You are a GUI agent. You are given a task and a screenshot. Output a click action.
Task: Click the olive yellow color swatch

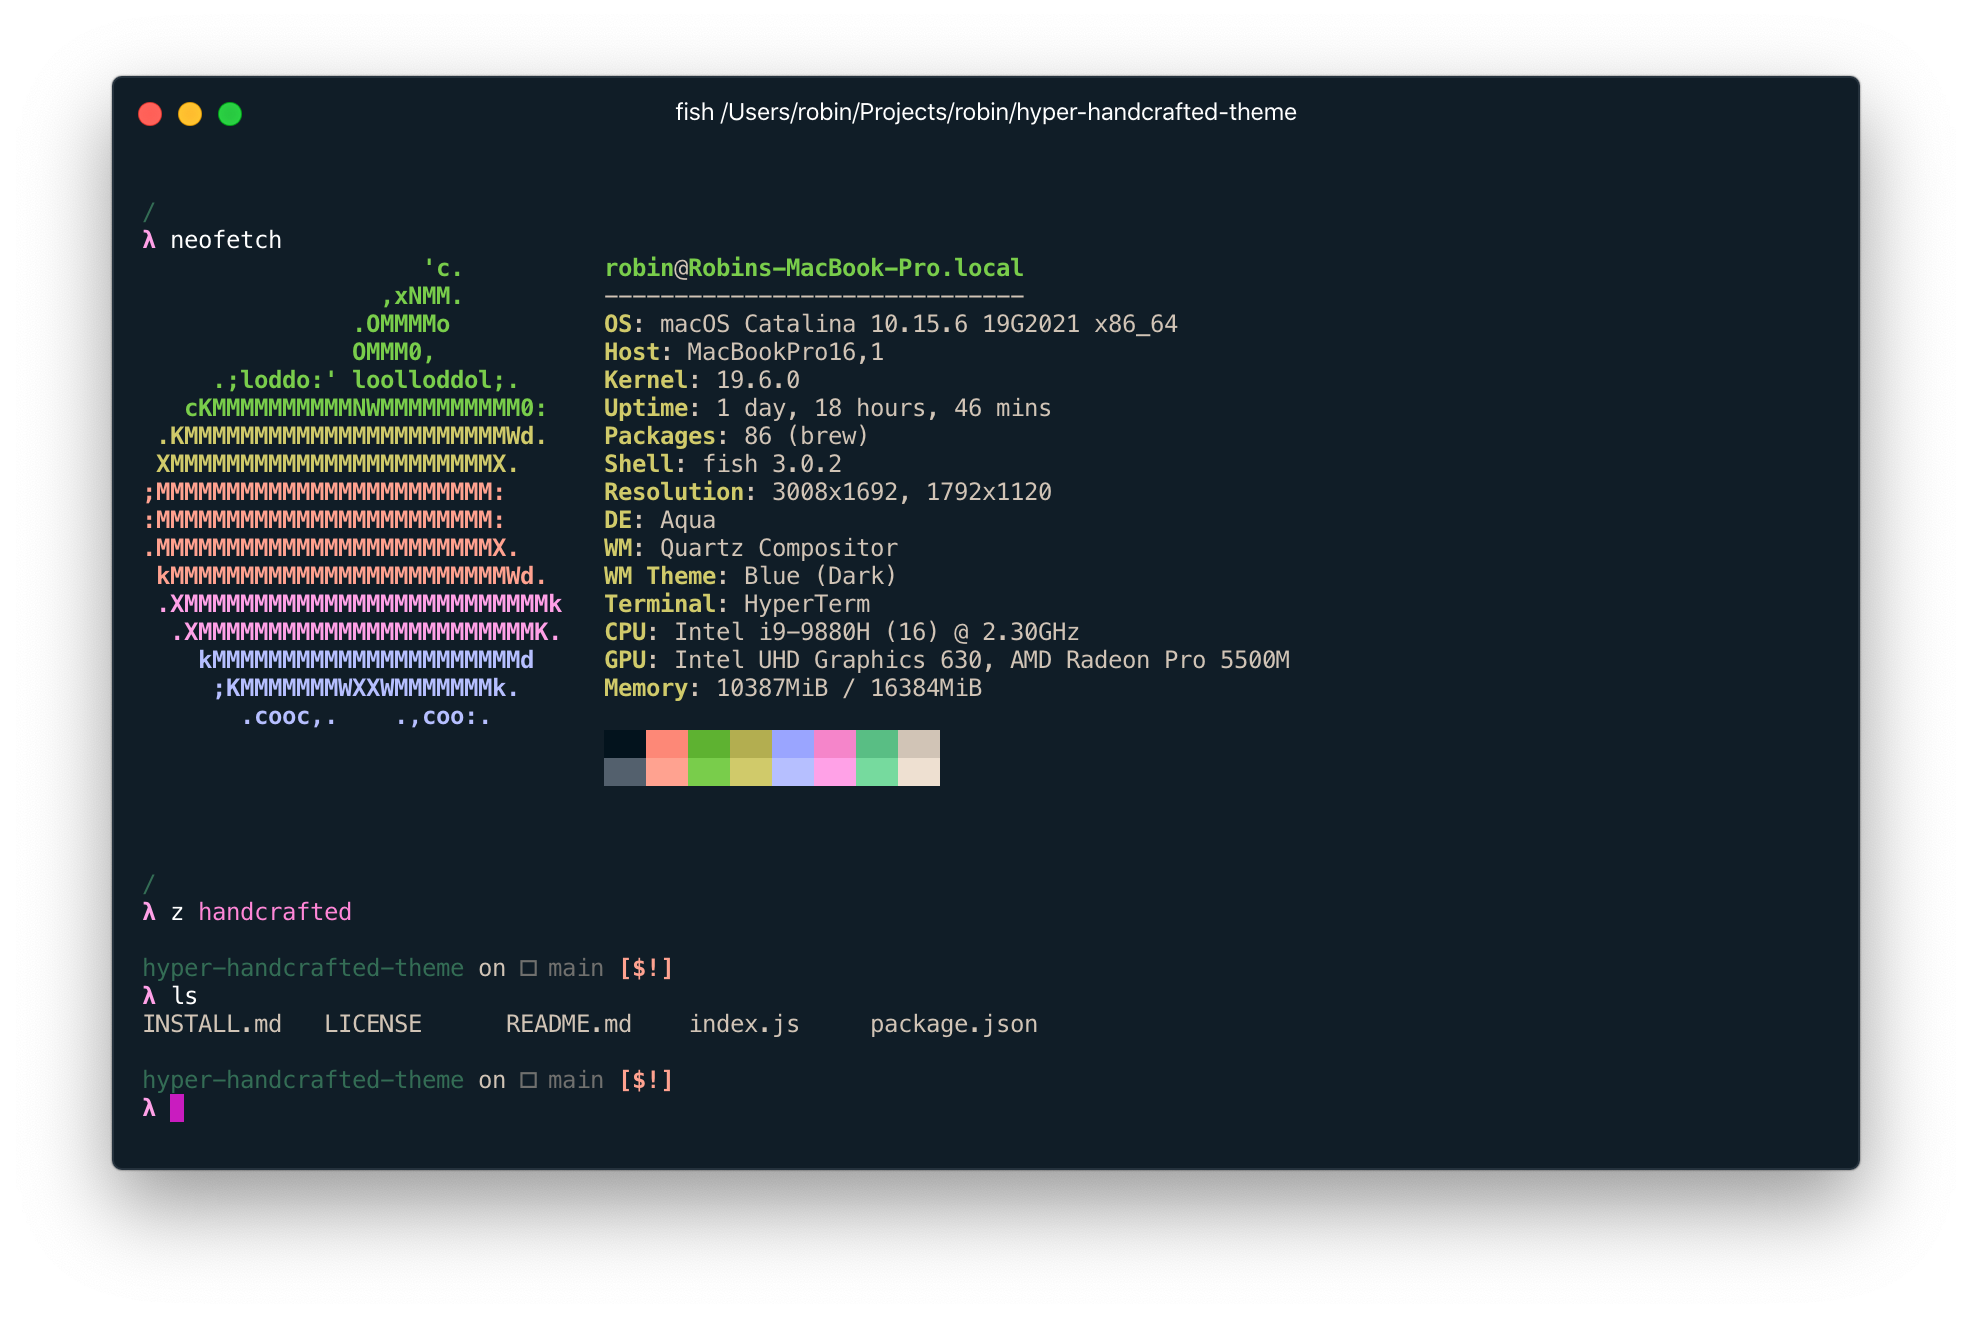pyautogui.click(x=750, y=744)
